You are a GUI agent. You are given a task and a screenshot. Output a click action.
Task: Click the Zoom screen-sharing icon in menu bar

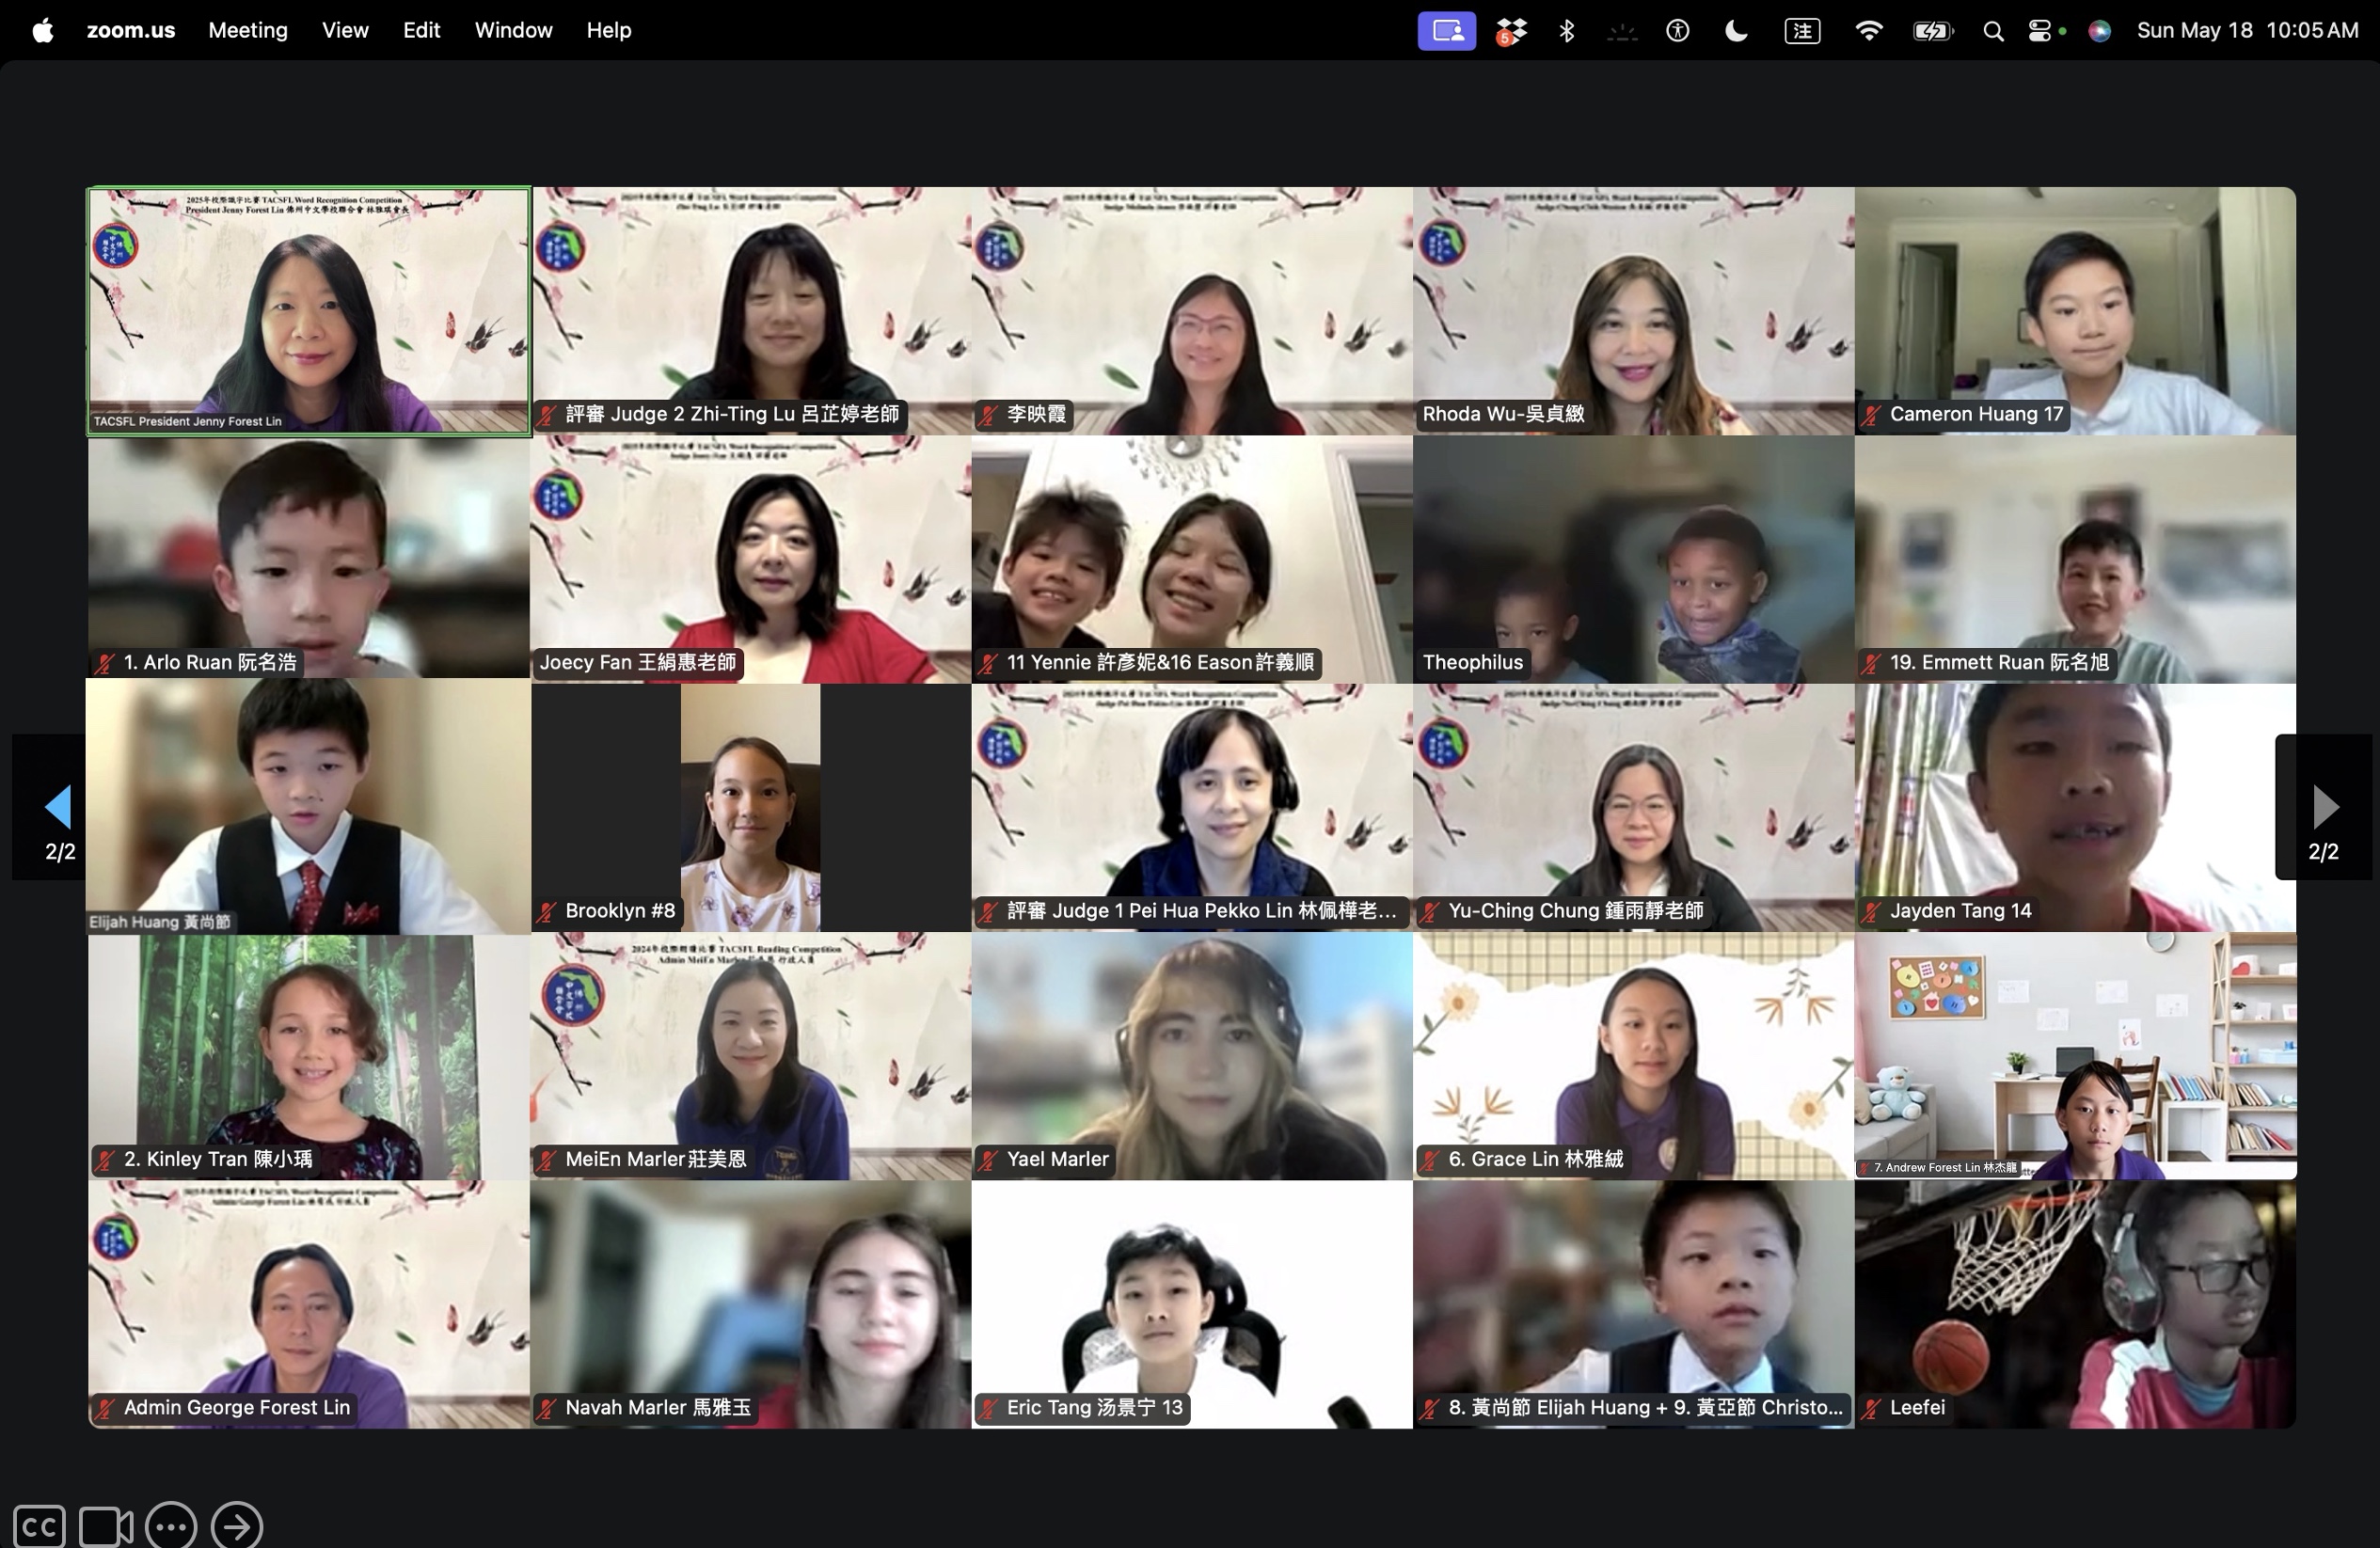pyautogui.click(x=1446, y=30)
